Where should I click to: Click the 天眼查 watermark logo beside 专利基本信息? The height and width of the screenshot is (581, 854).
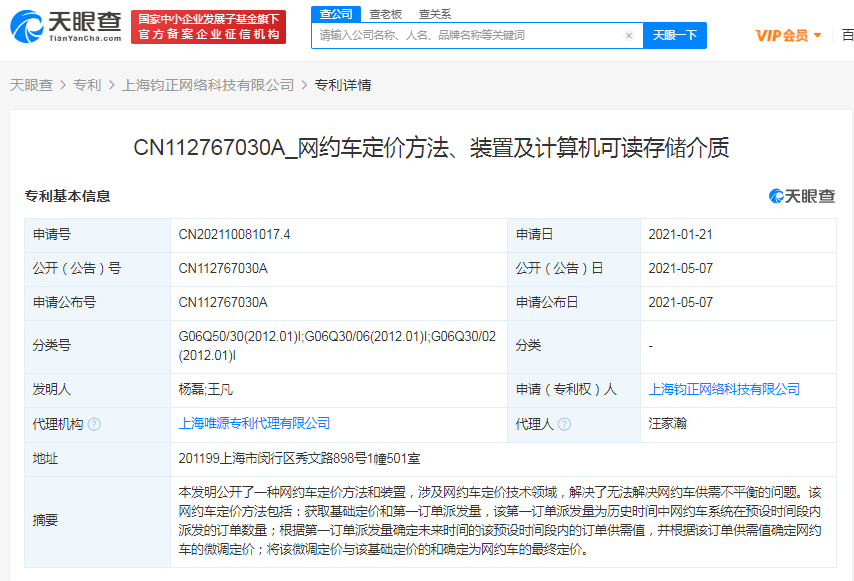pos(801,196)
